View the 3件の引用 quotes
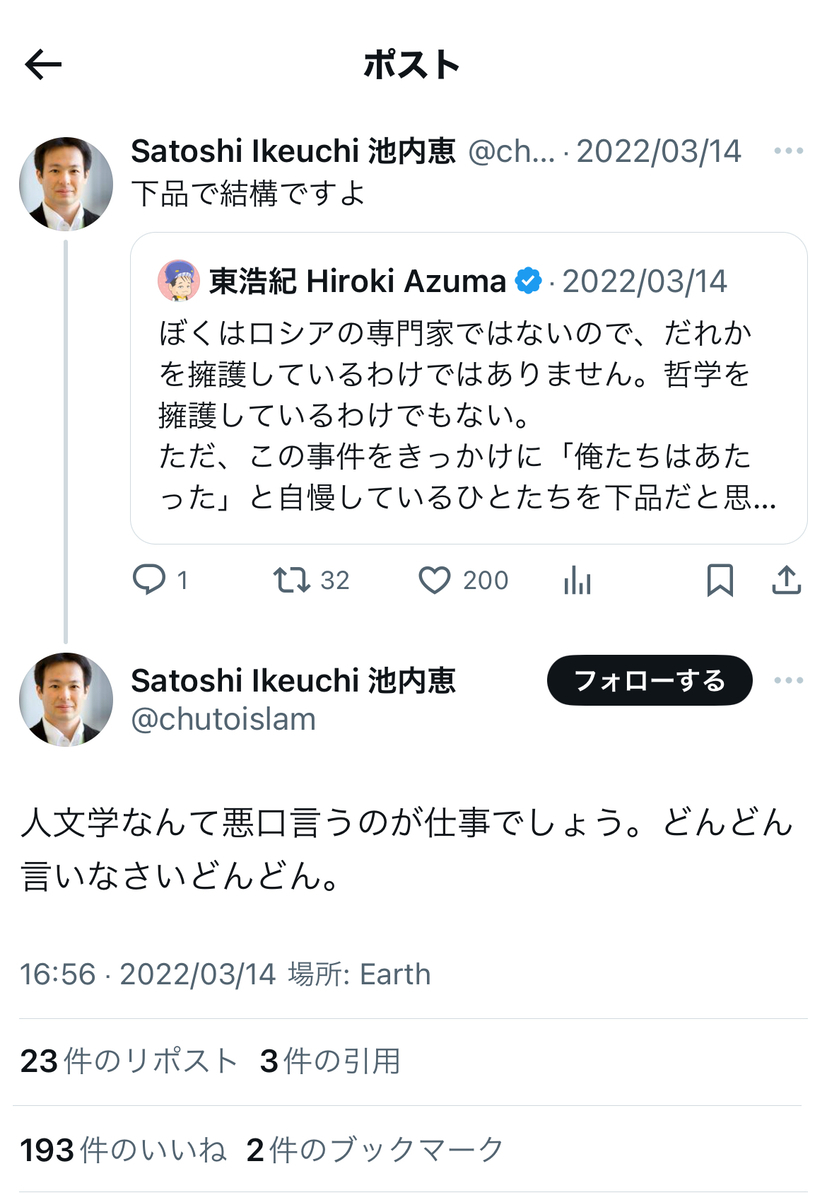The width and height of the screenshot is (827, 1200). pyautogui.click(x=330, y=1061)
